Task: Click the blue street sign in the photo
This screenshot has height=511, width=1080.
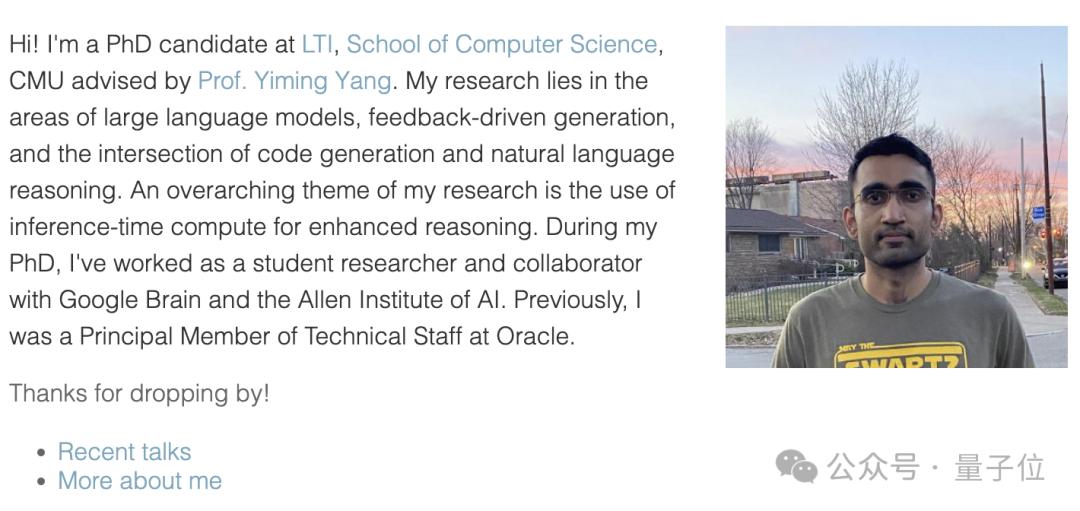Action: coord(1038,212)
